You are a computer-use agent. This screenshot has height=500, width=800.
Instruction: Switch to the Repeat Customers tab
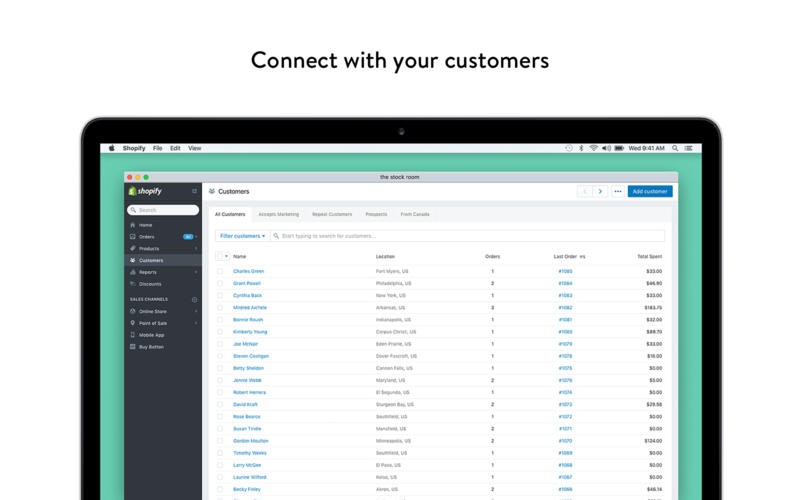332,214
